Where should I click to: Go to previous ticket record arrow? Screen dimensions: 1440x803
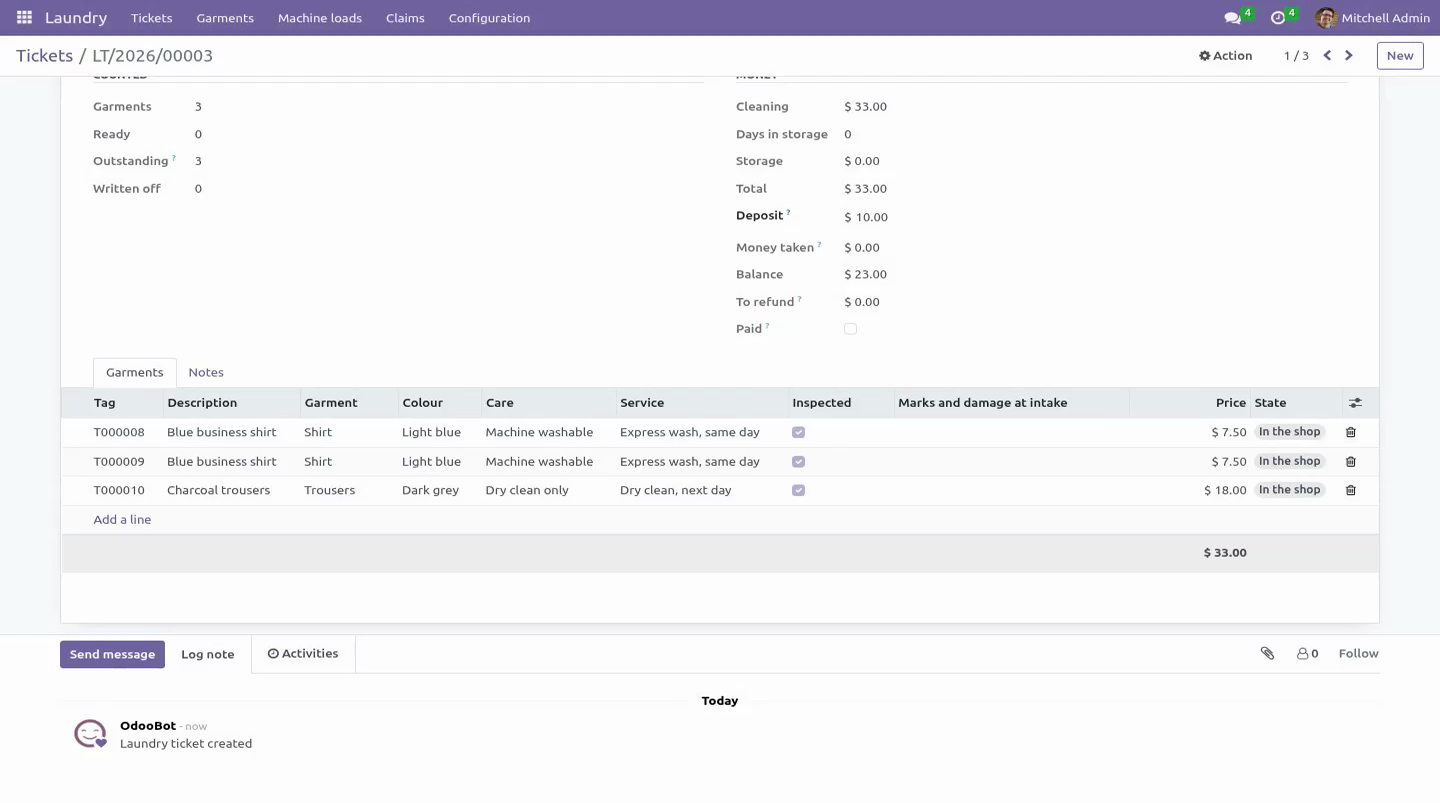click(x=1327, y=56)
